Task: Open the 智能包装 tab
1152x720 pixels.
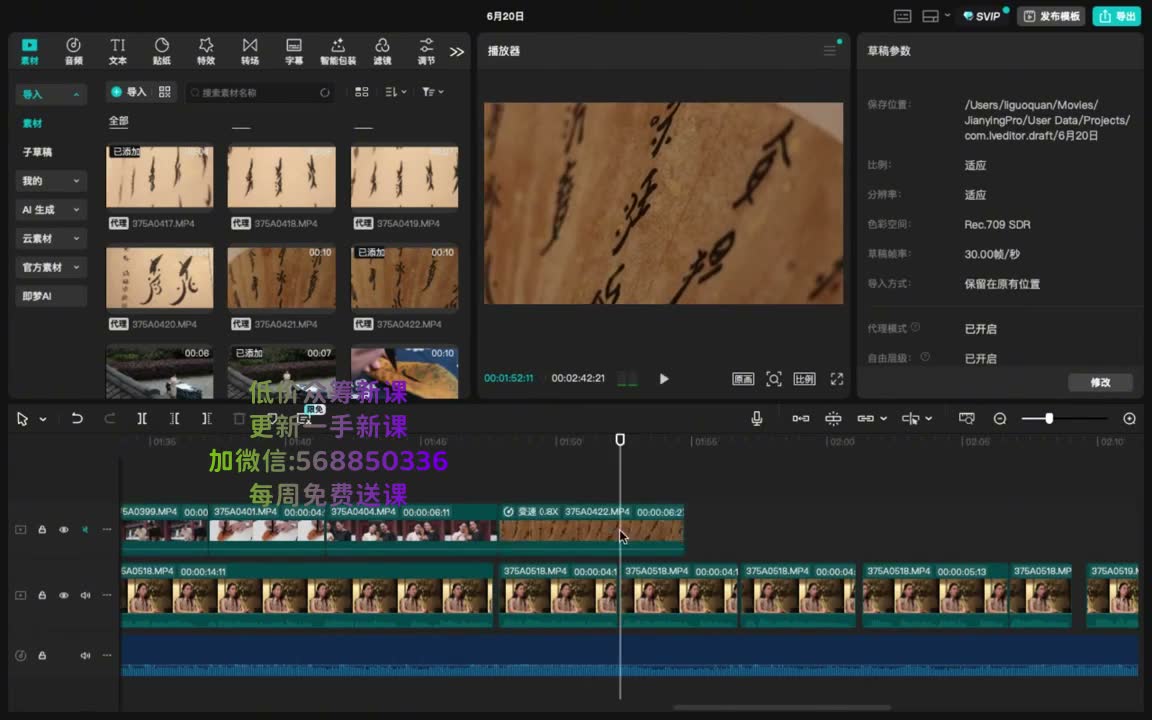Action: tap(338, 51)
